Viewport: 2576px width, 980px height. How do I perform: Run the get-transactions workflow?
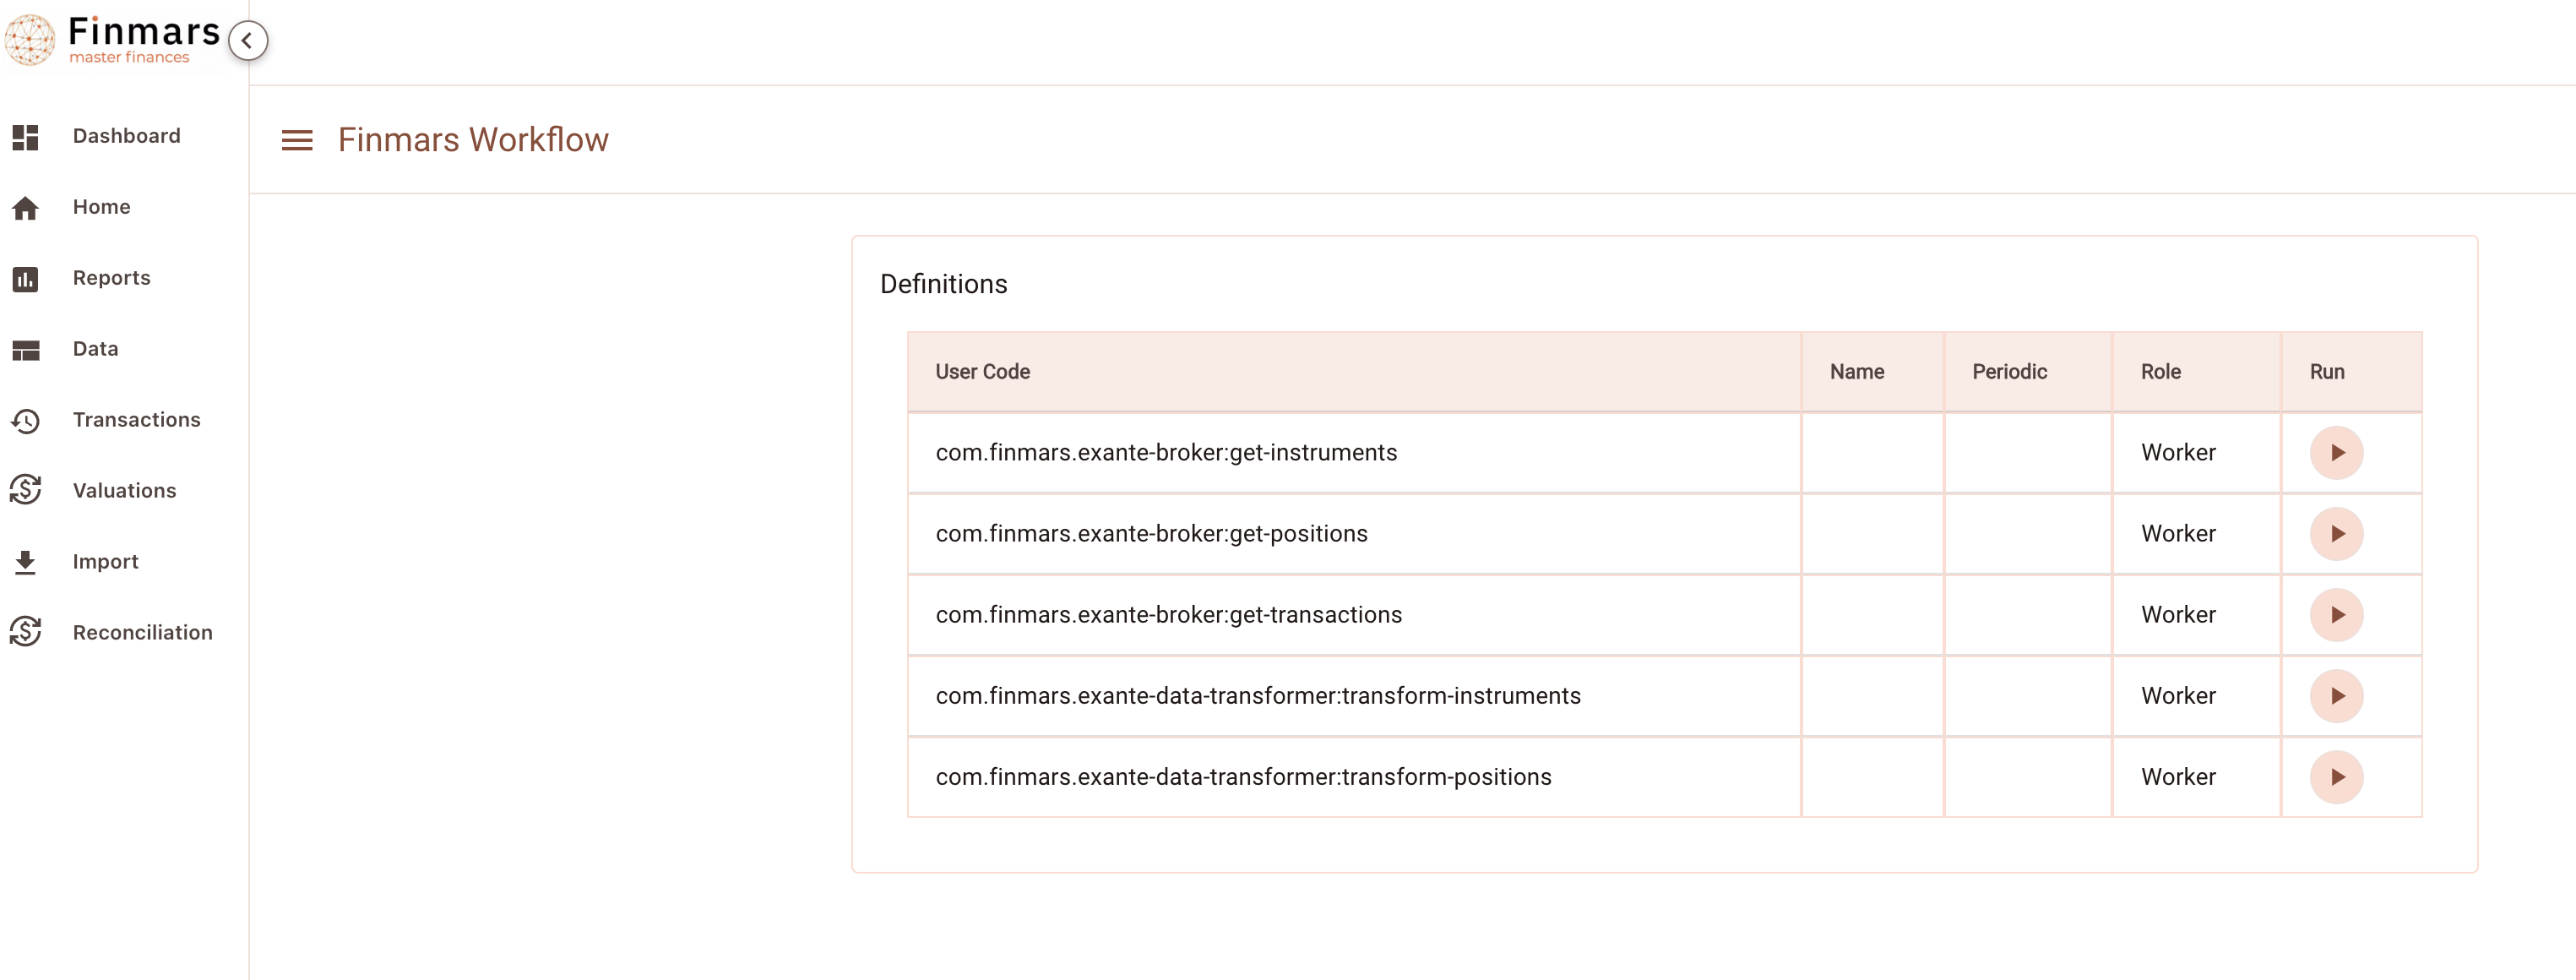(2336, 615)
